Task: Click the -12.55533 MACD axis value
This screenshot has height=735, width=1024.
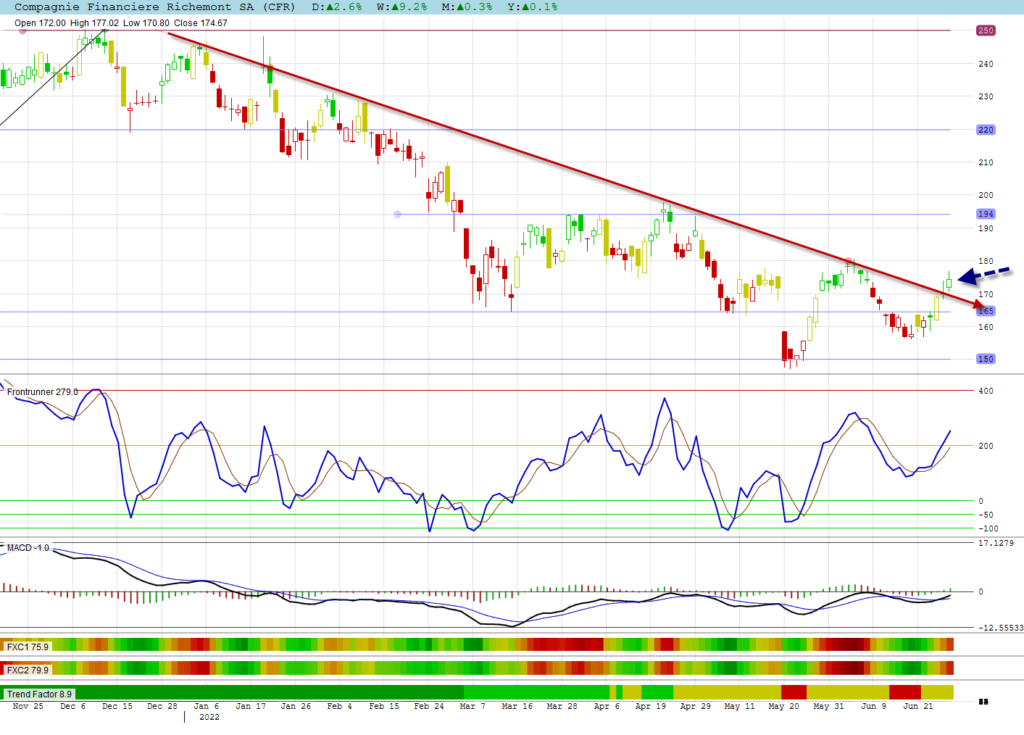Action: click(x=1000, y=628)
